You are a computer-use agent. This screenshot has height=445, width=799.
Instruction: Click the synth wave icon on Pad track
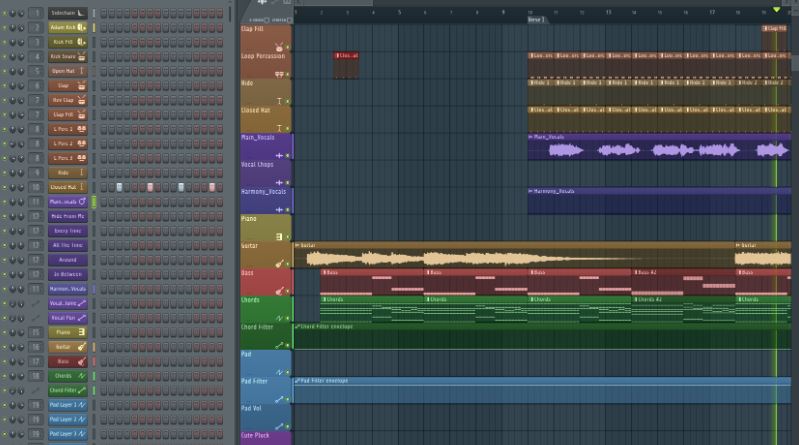click(279, 372)
